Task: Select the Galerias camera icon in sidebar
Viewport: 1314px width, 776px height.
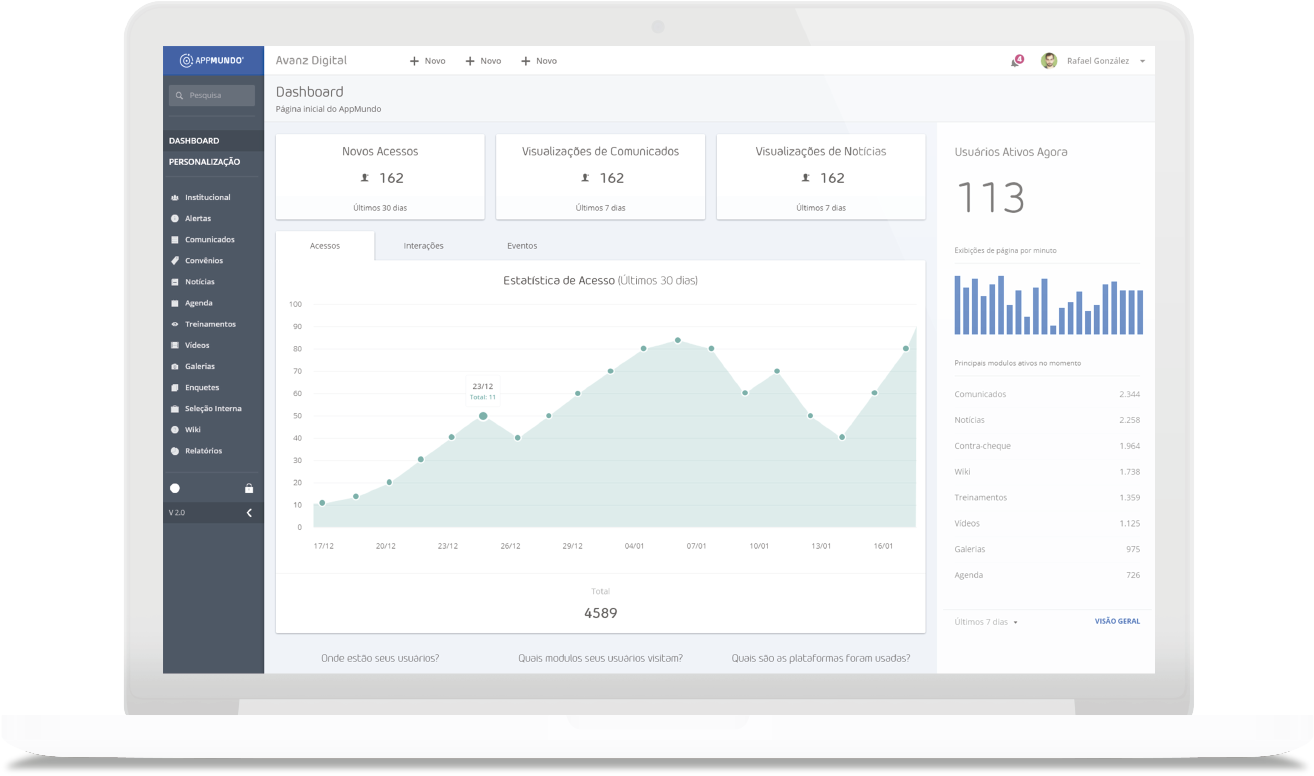Action: point(175,367)
